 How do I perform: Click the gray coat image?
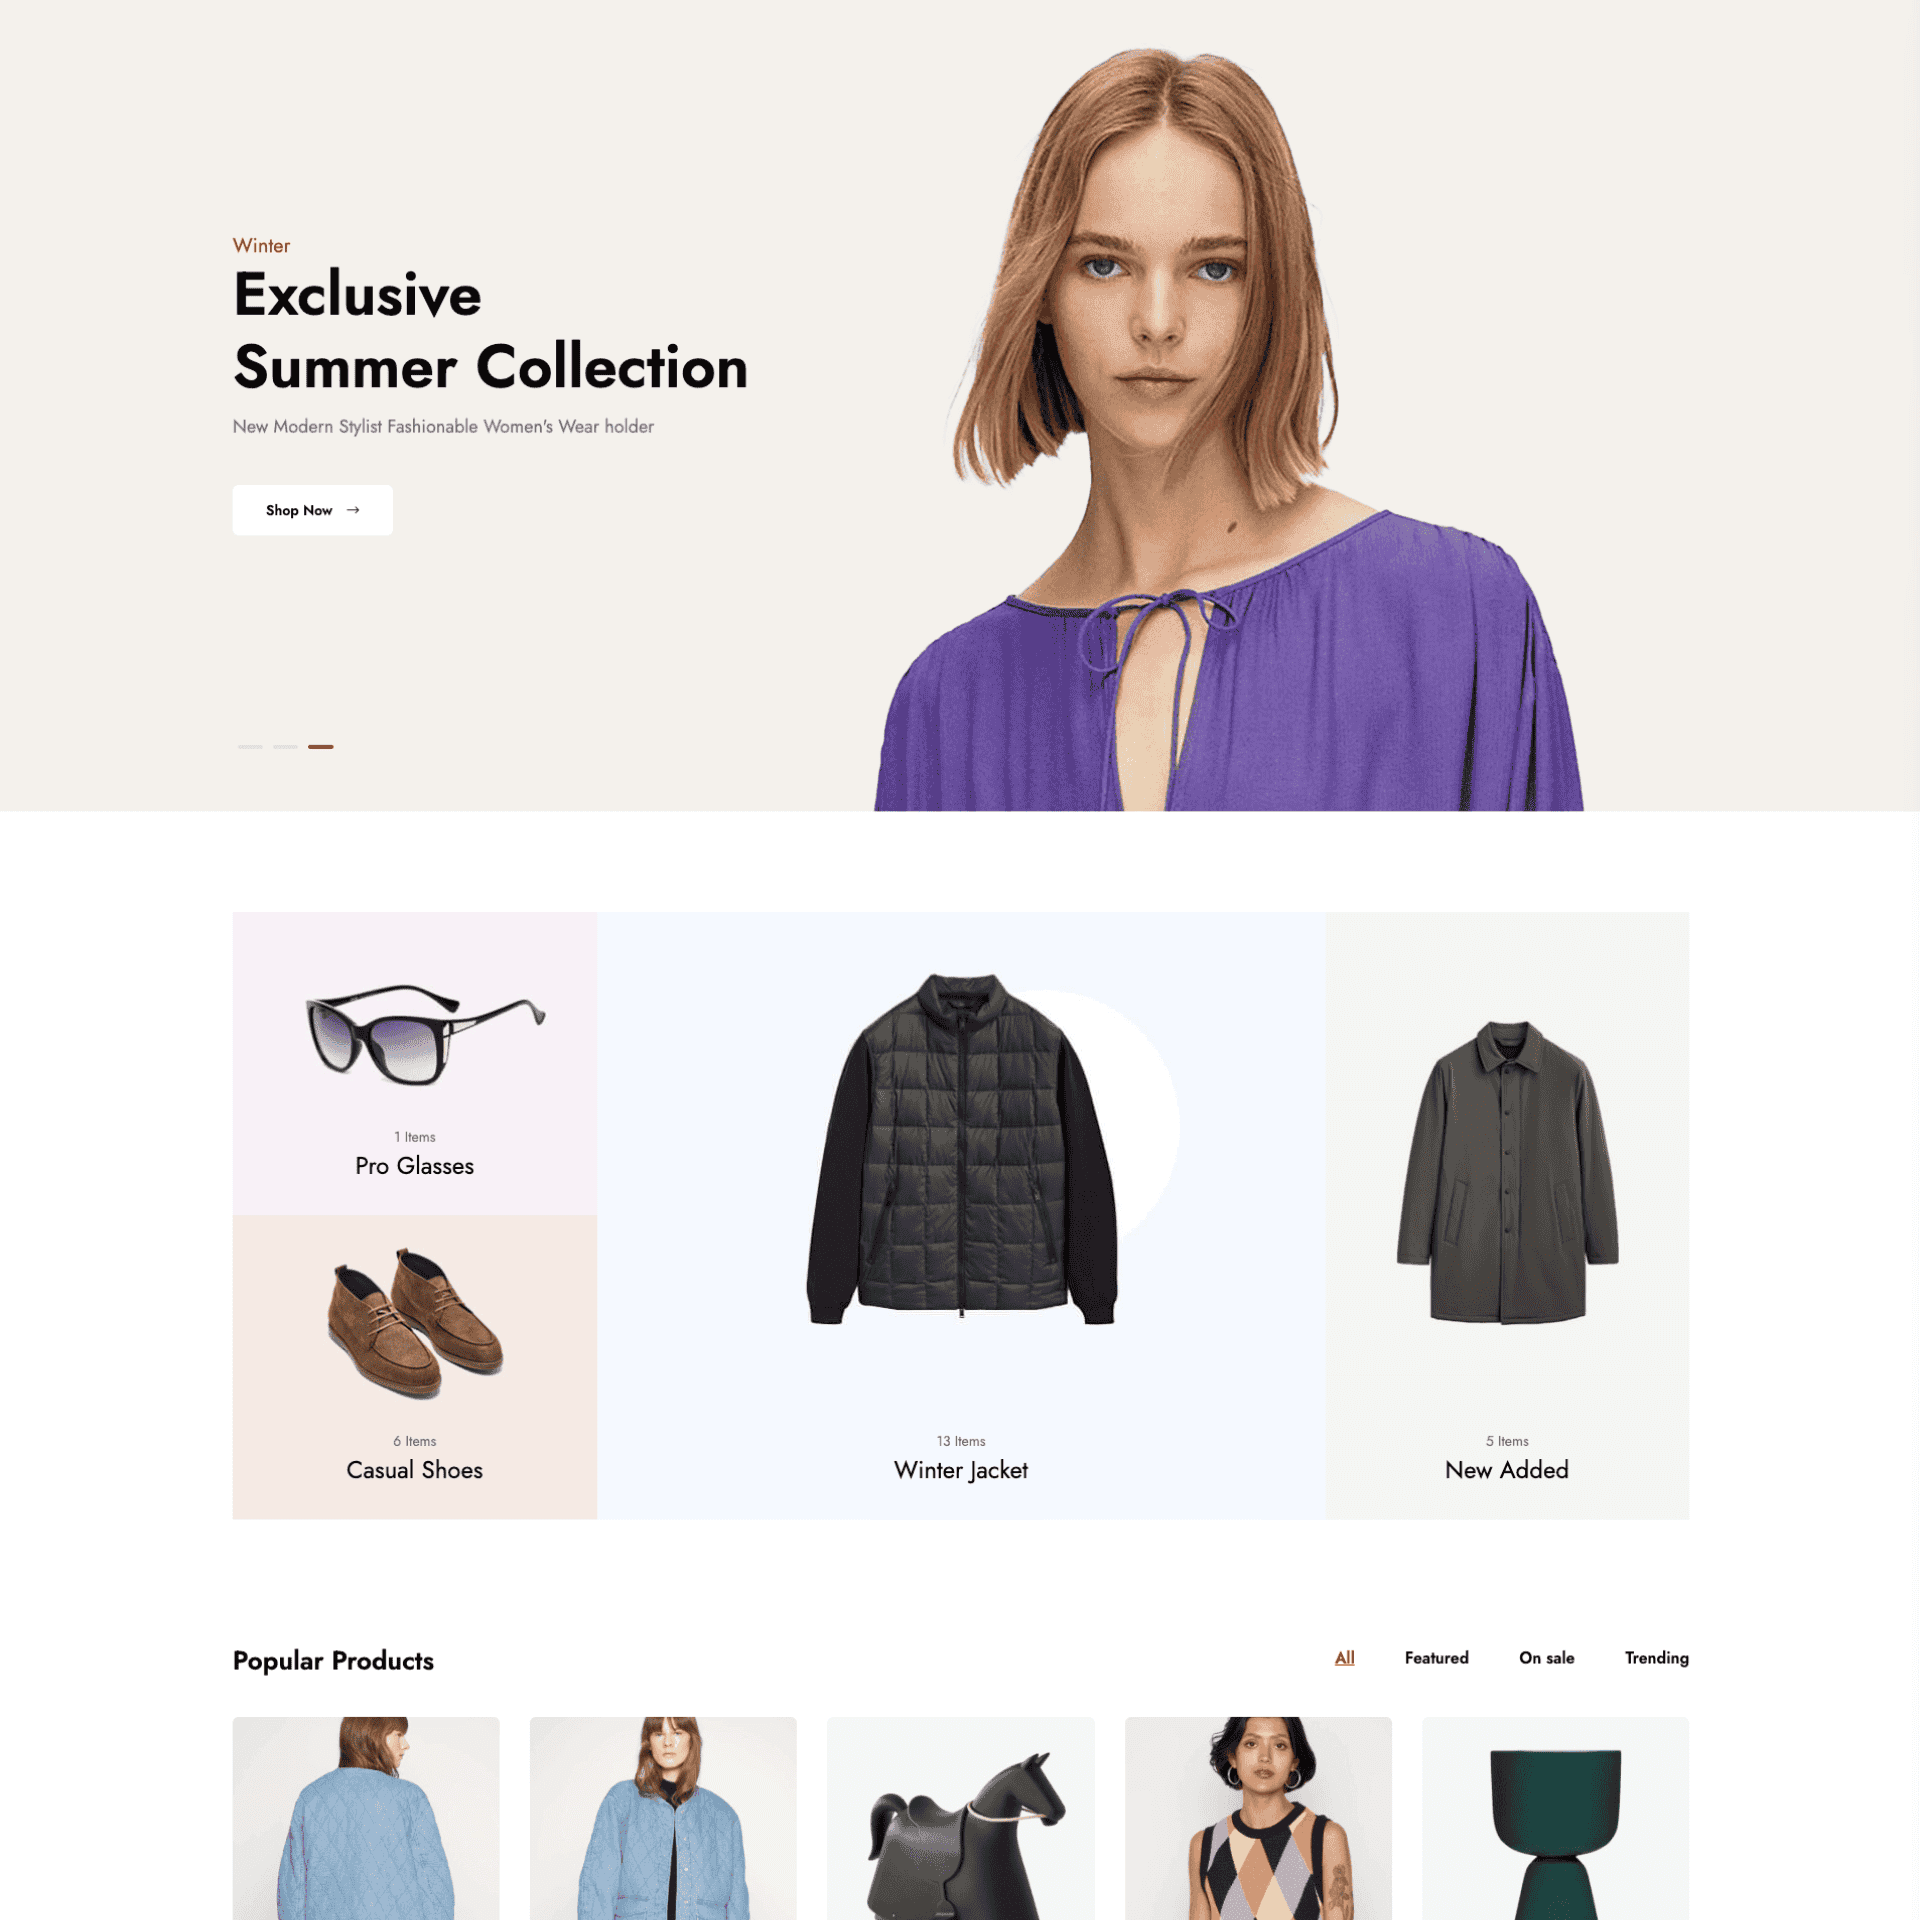[1507, 1172]
